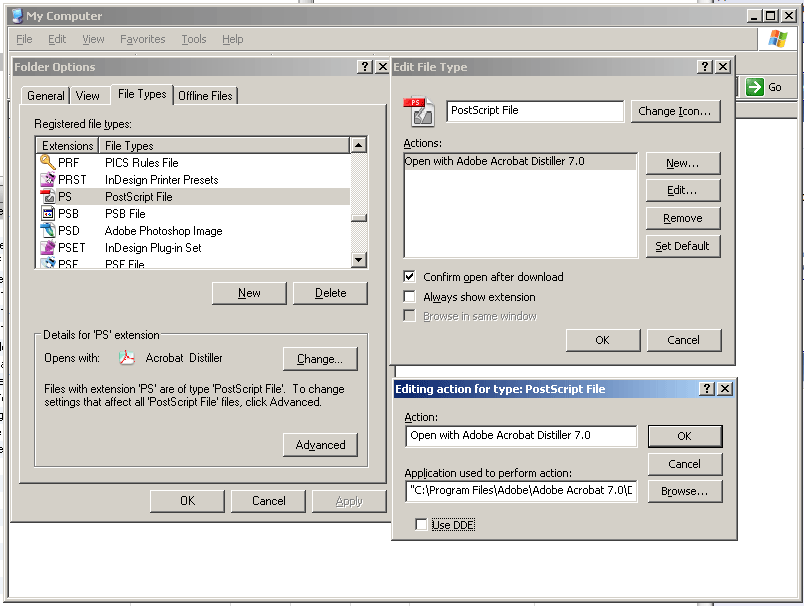This screenshot has height=606, width=804.
Task: Open the Favorites menu
Action: pyautogui.click(x=143, y=39)
